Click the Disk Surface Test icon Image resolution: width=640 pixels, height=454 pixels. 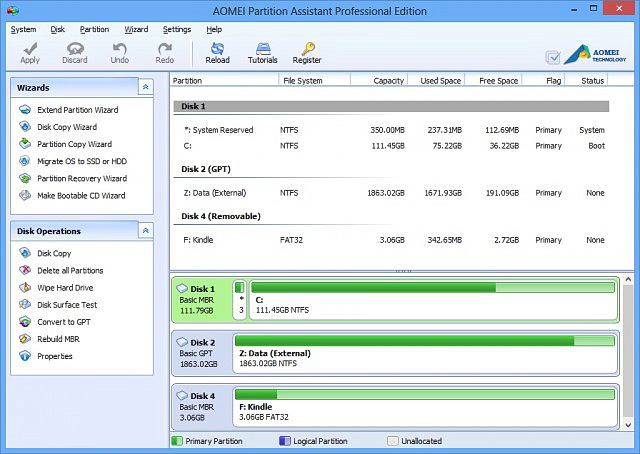point(25,304)
